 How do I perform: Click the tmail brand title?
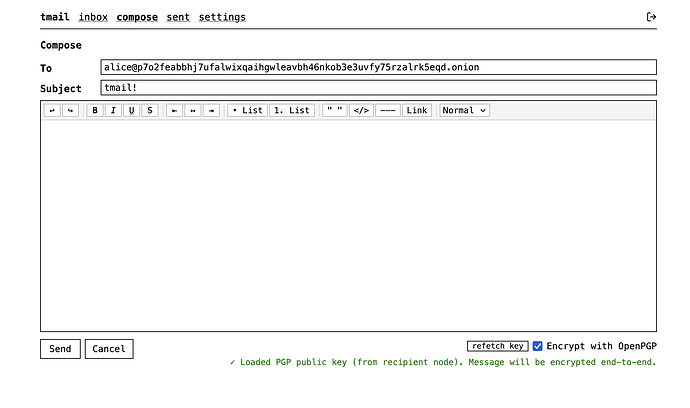55,17
